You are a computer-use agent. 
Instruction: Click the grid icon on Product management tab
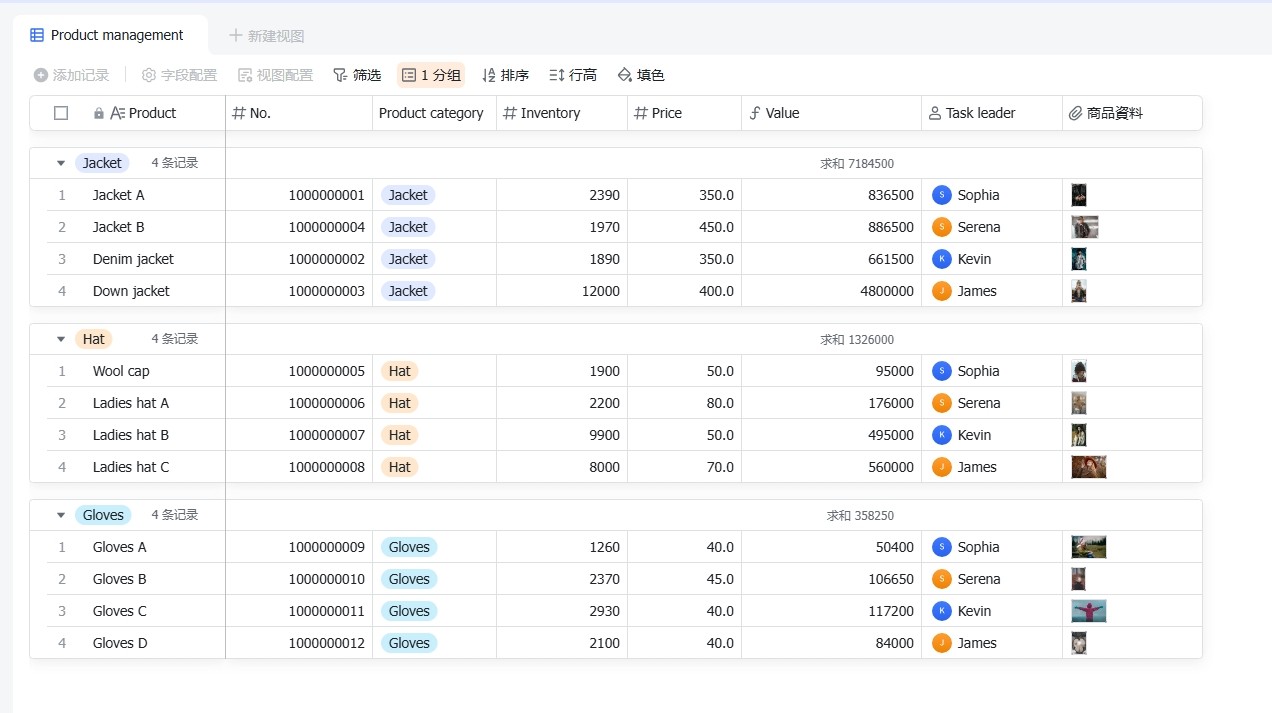click(37, 35)
